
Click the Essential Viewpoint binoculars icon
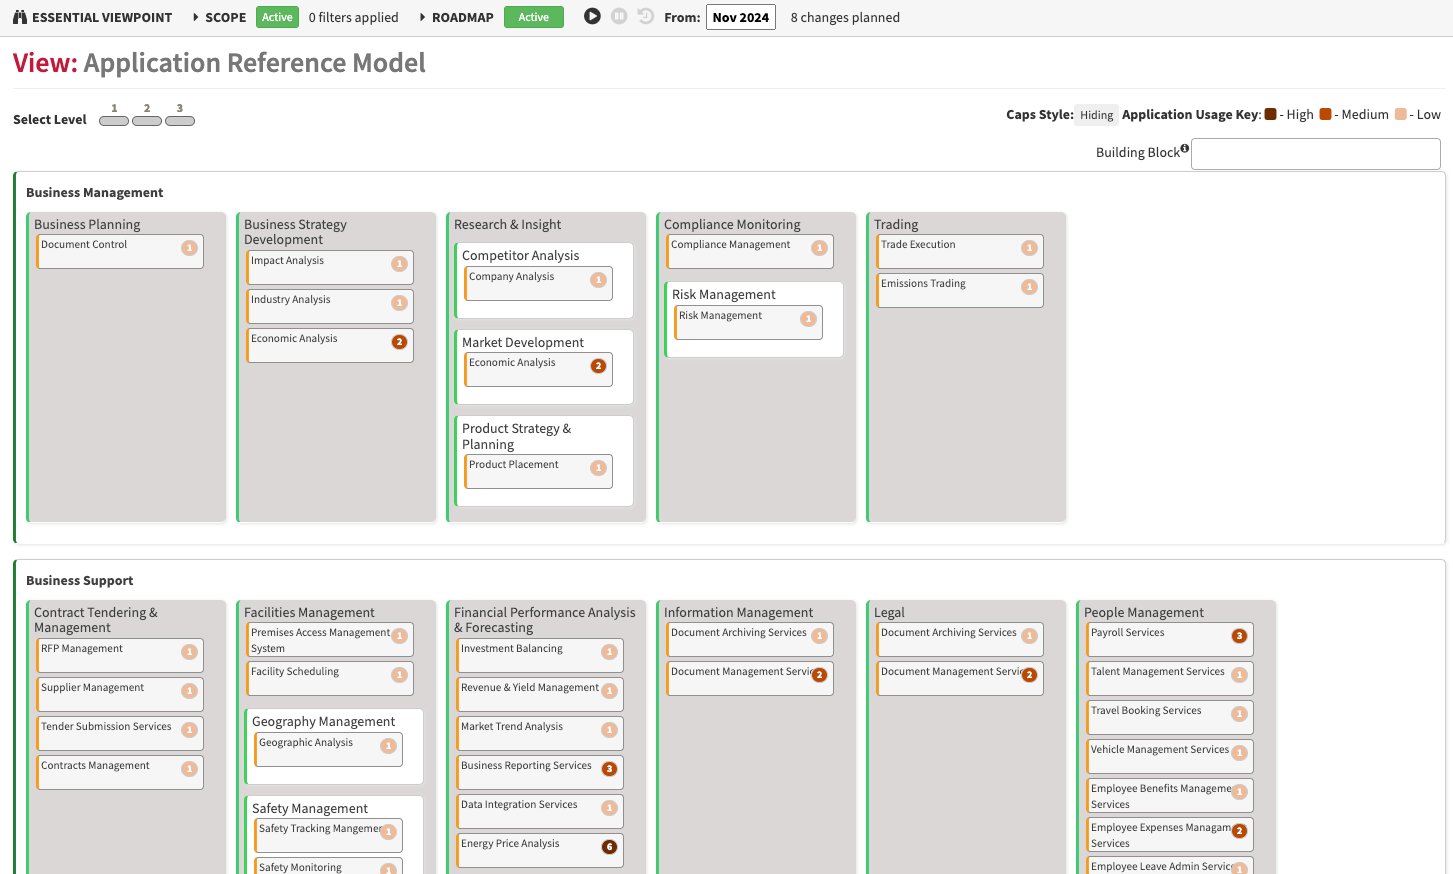point(20,17)
